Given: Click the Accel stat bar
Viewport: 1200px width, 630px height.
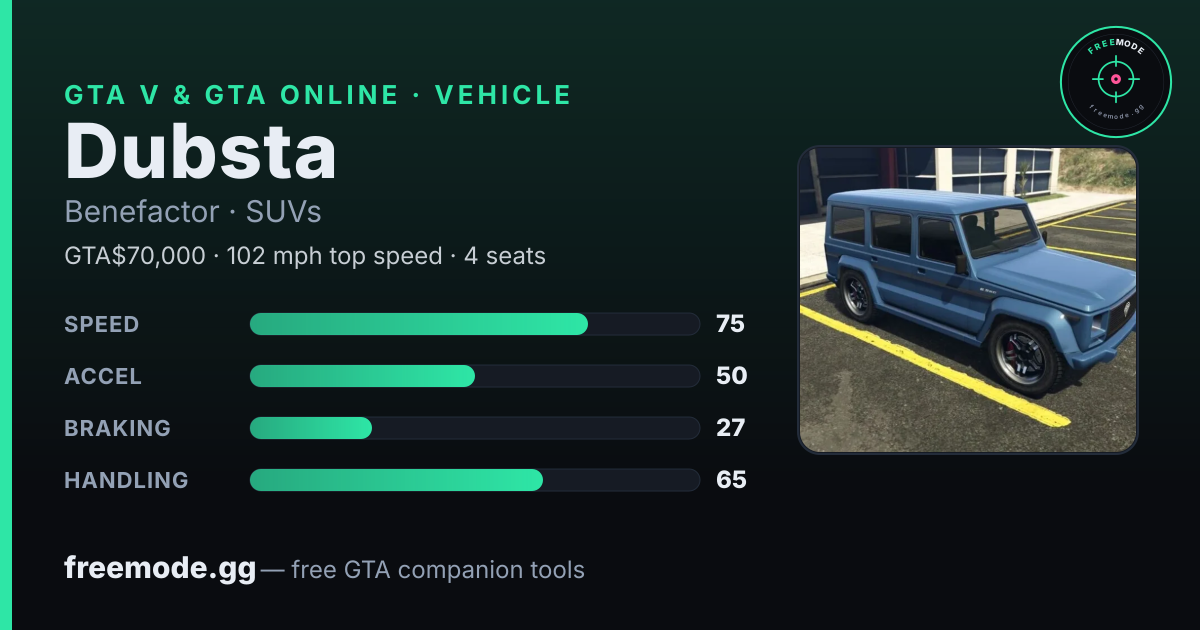Looking at the screenshot, I should (474, 376).
